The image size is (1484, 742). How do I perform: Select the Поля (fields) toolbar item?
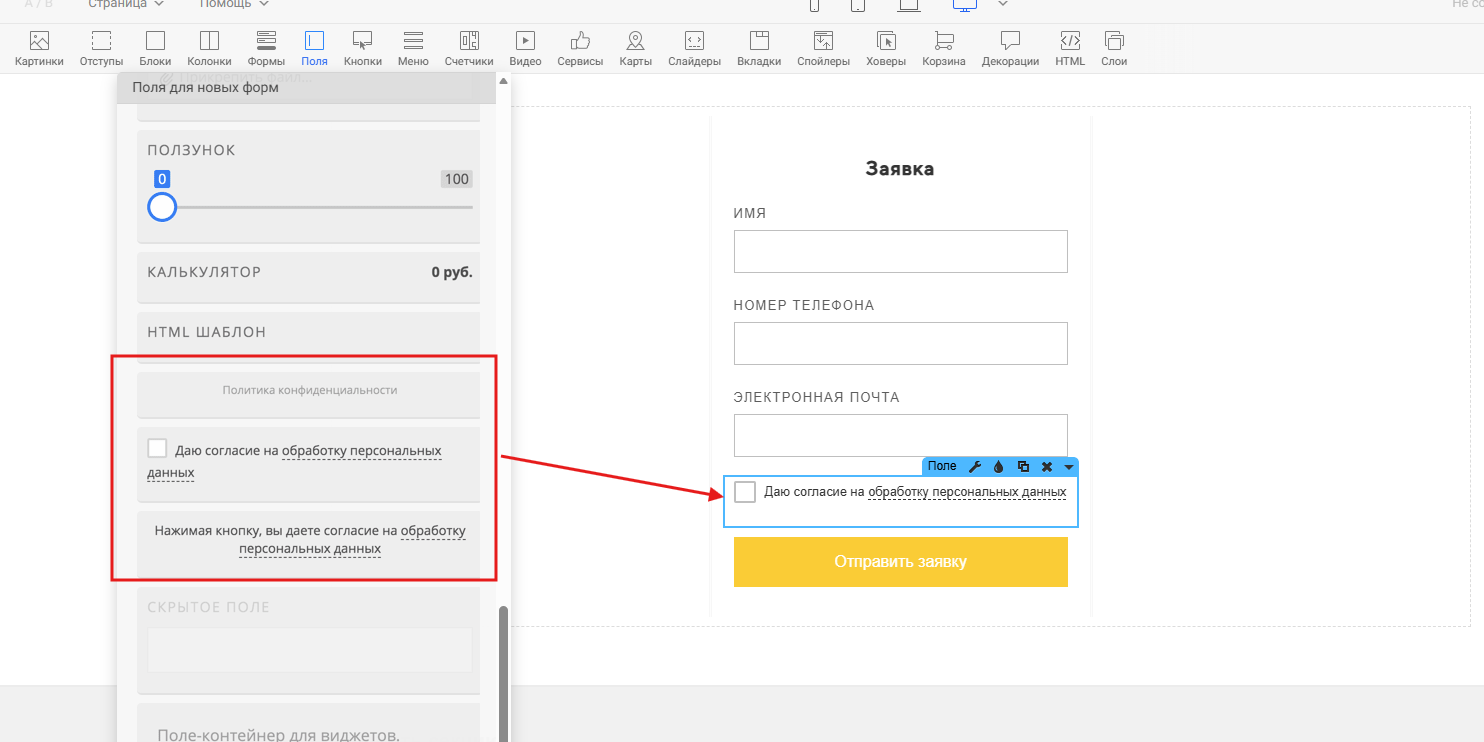click(314, 49)
